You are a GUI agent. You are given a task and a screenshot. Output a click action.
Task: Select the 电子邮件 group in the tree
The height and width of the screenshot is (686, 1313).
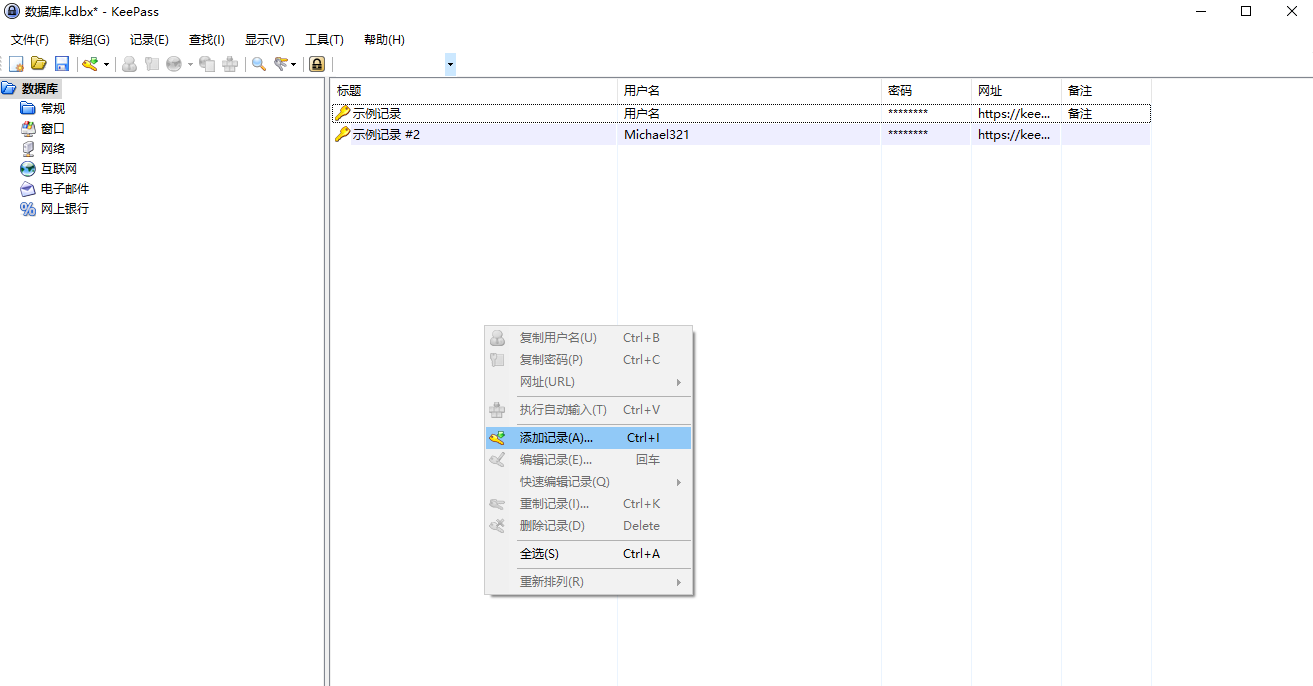pos(65,188)
